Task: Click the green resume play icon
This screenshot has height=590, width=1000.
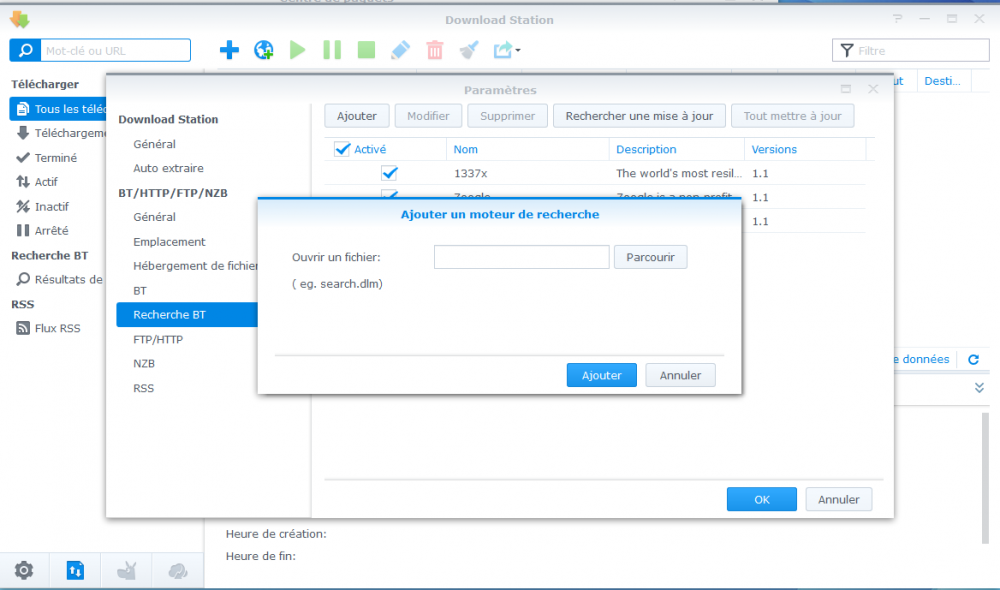Action: (x=297, y=50)
